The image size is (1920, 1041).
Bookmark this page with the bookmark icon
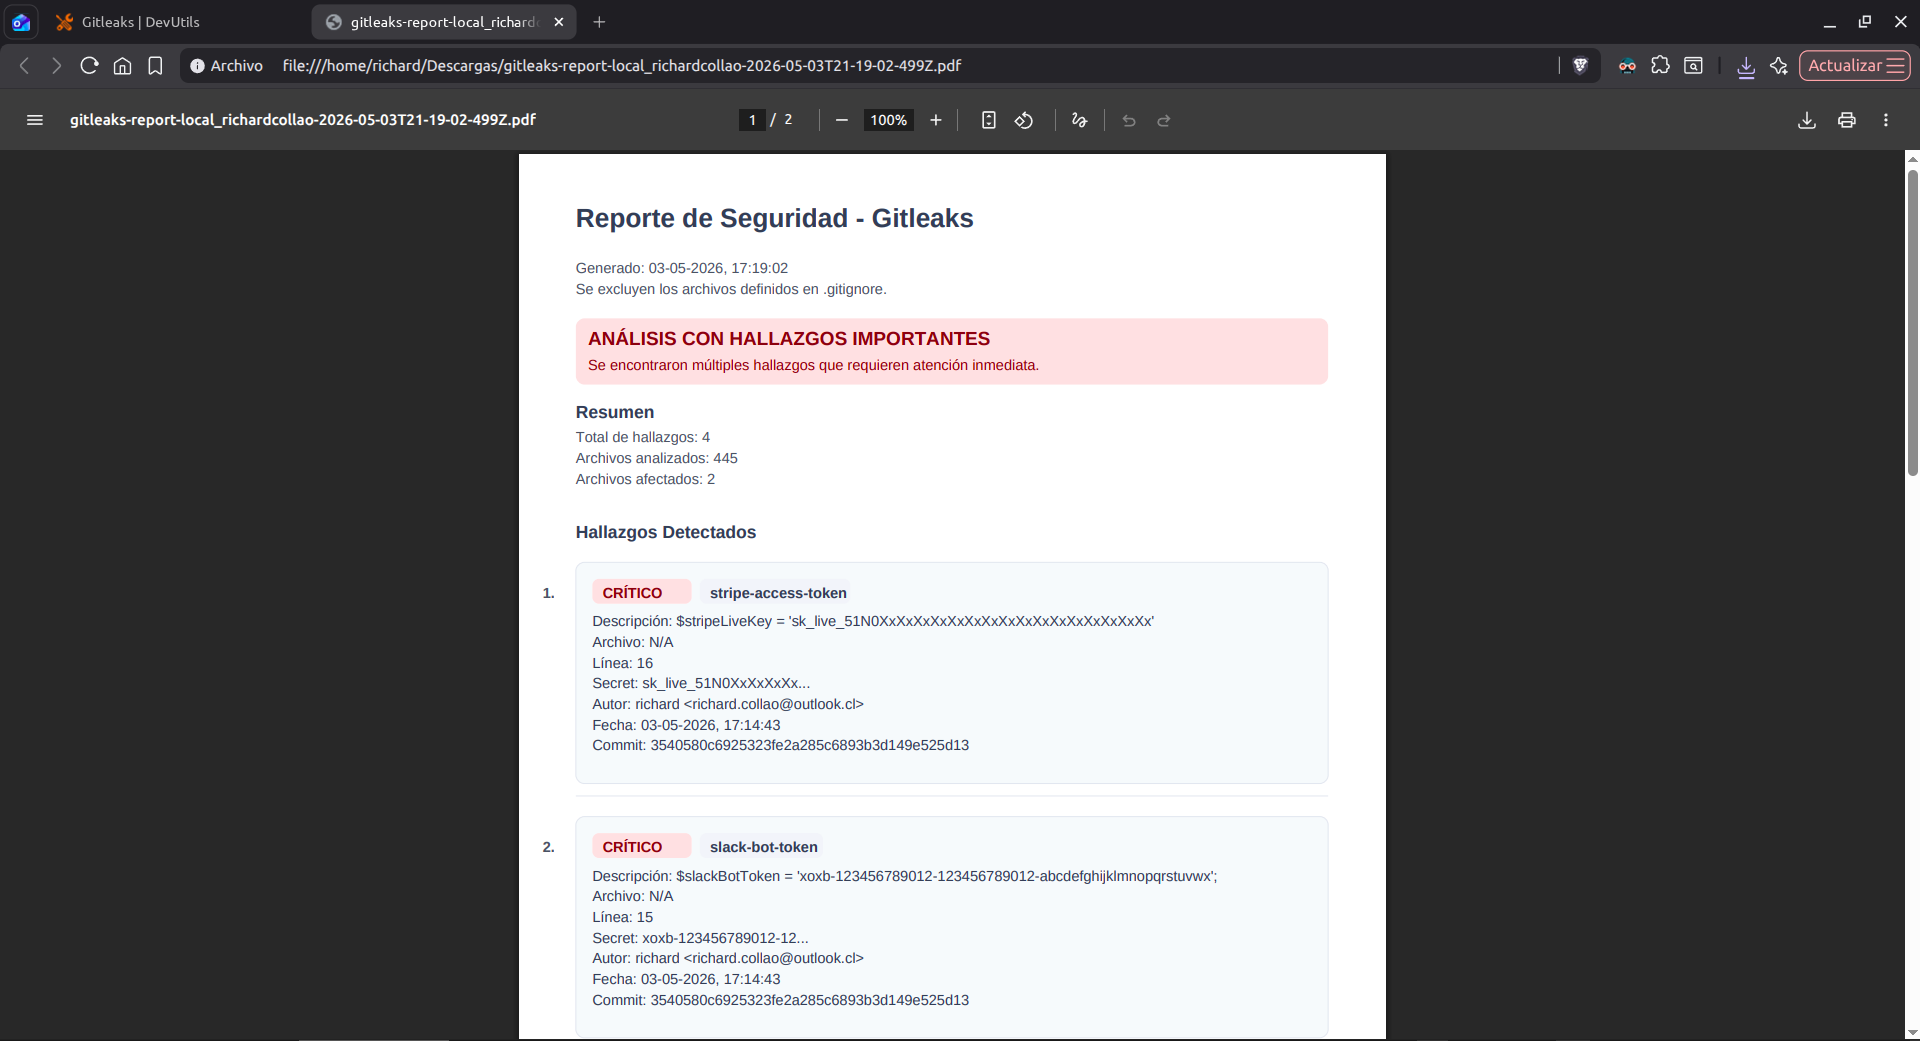click(155, 66)
